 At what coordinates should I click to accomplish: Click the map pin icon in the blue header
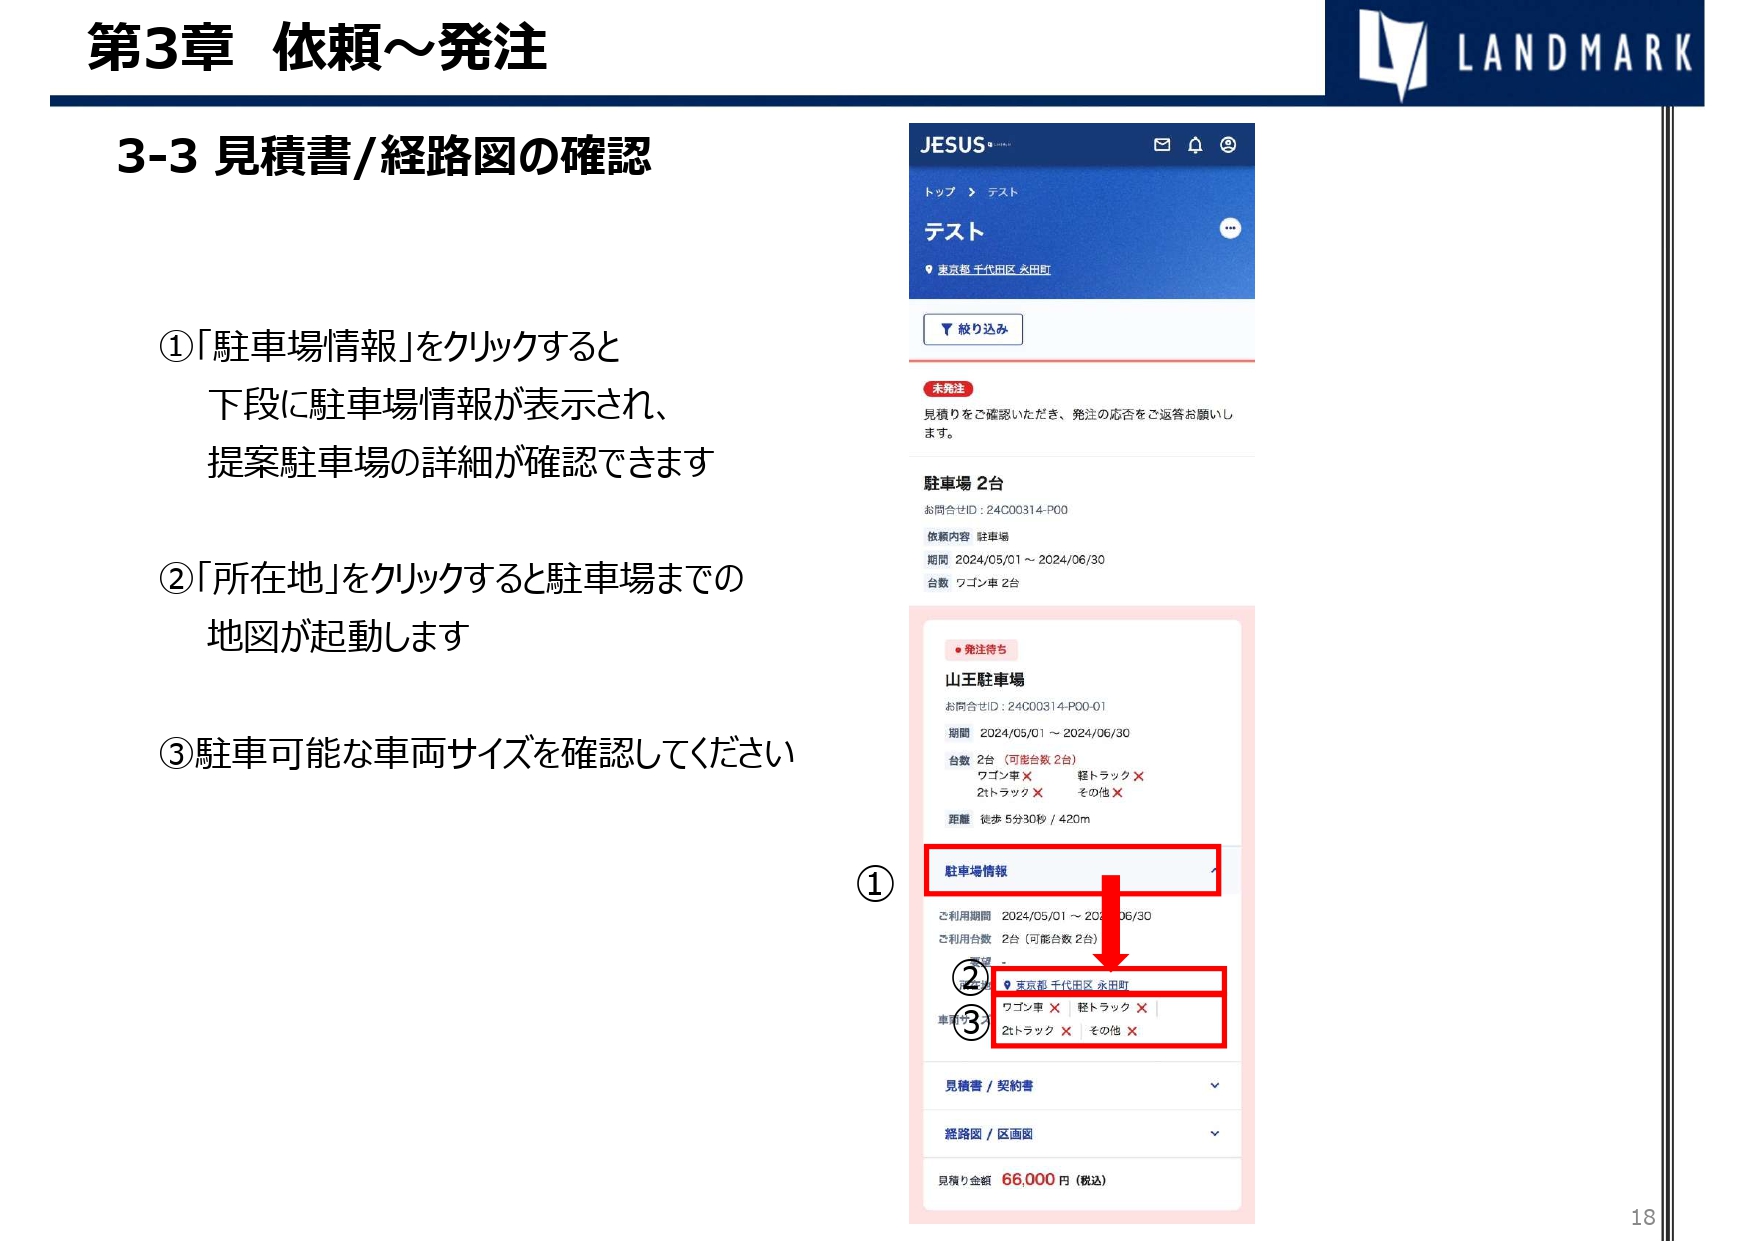pyautogui.click(x=929, y=270)
